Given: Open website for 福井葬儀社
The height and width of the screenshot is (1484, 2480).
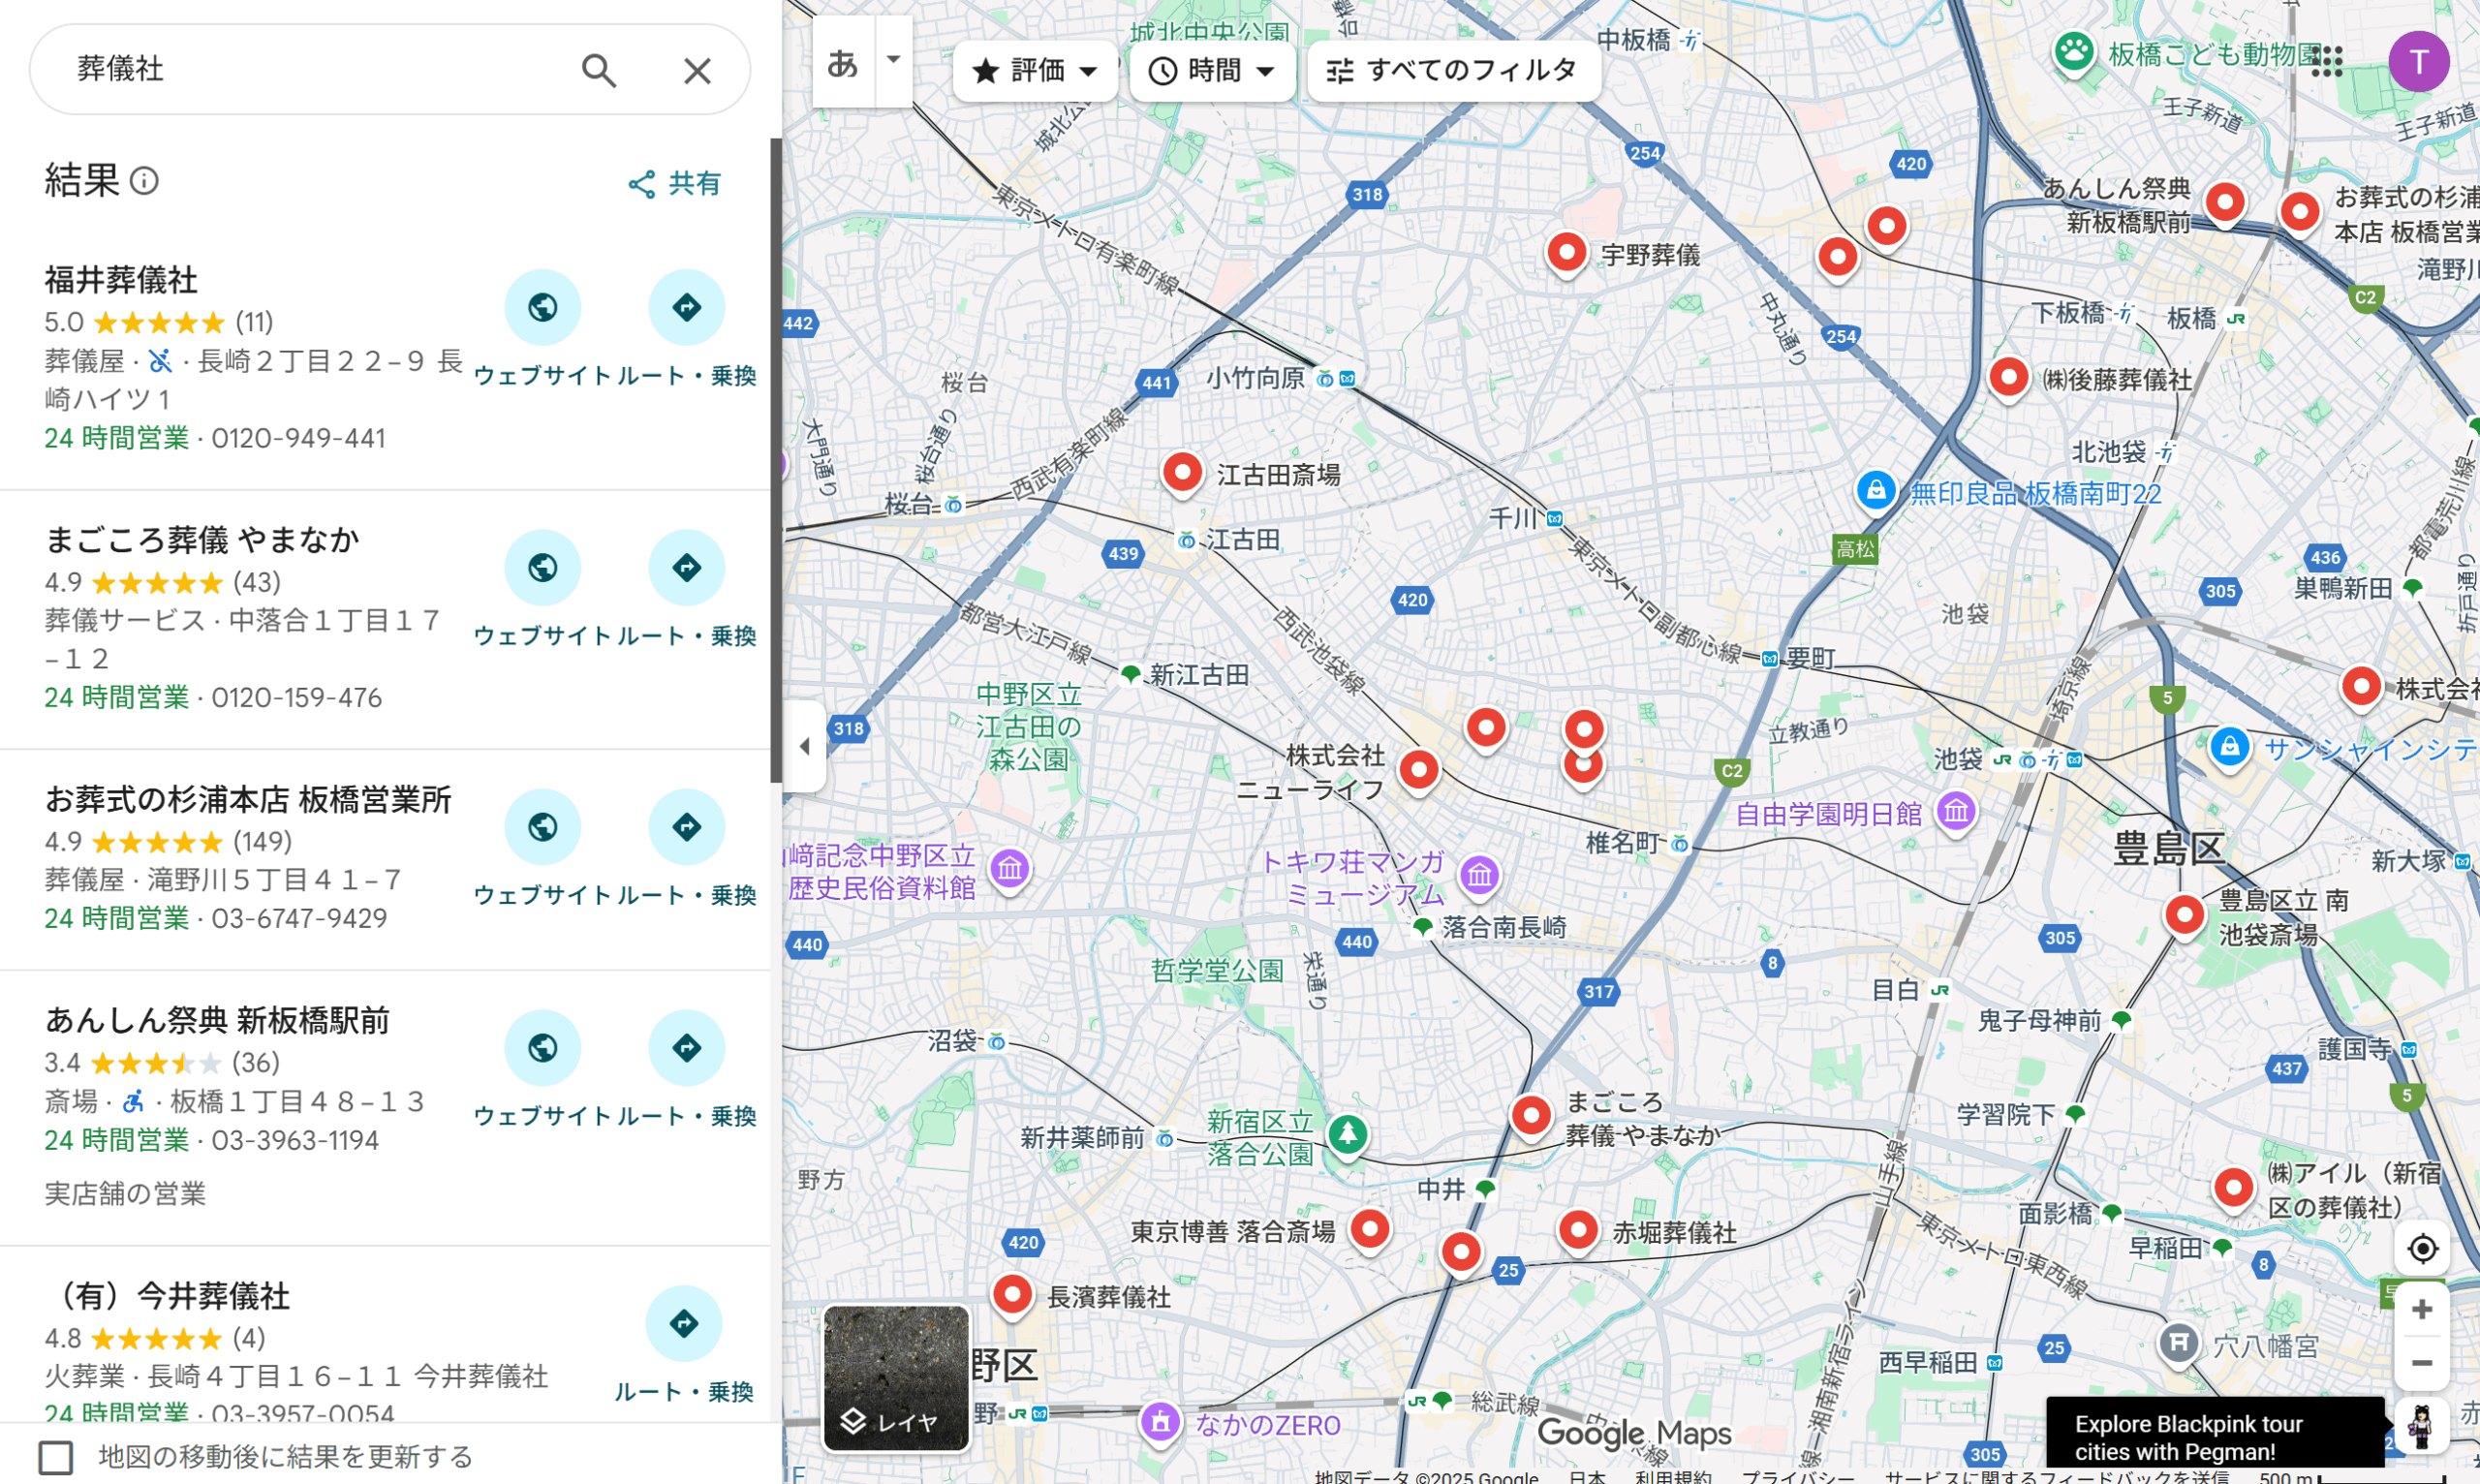Looking at the screenshot, I should click(542, 308).
